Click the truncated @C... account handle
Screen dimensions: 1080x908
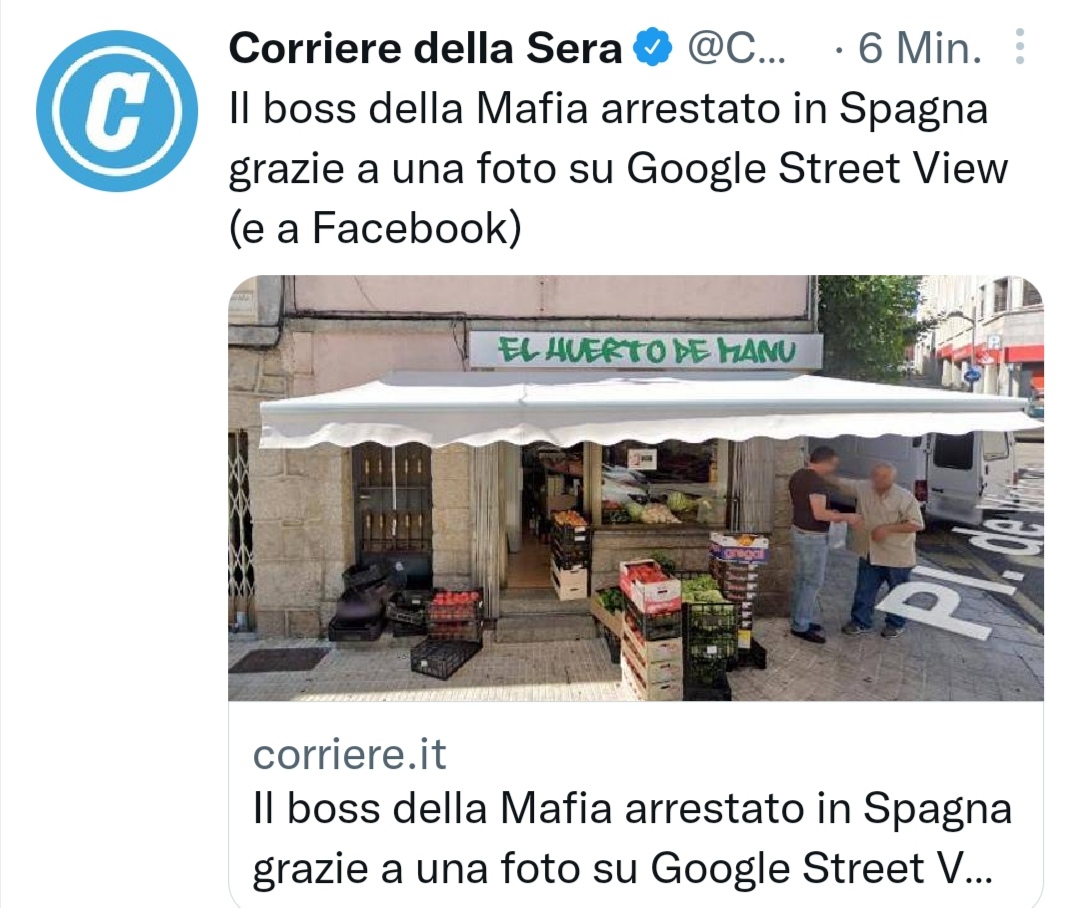(736, 48)
